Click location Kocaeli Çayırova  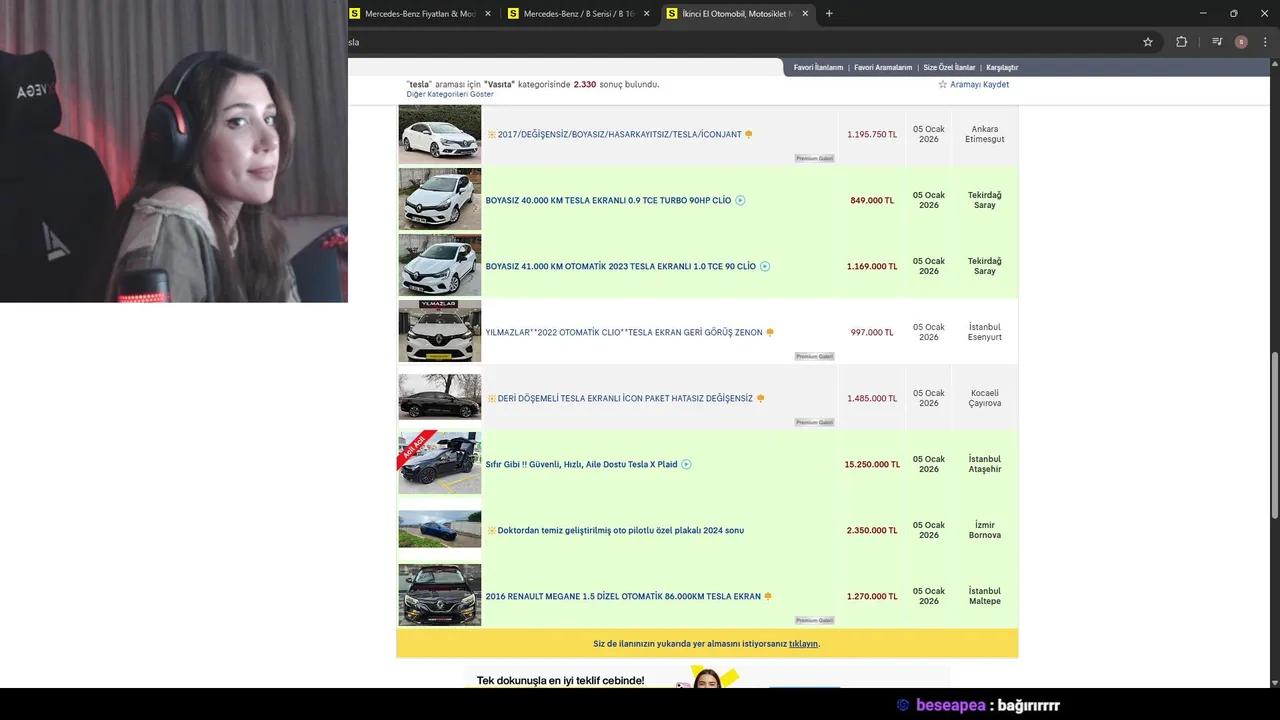click(985, 398)
